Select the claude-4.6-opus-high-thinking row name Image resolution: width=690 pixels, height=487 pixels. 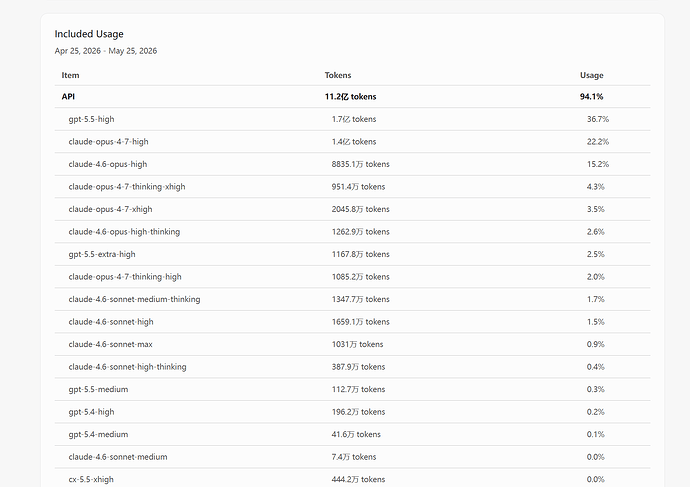[x=124, y=232]
